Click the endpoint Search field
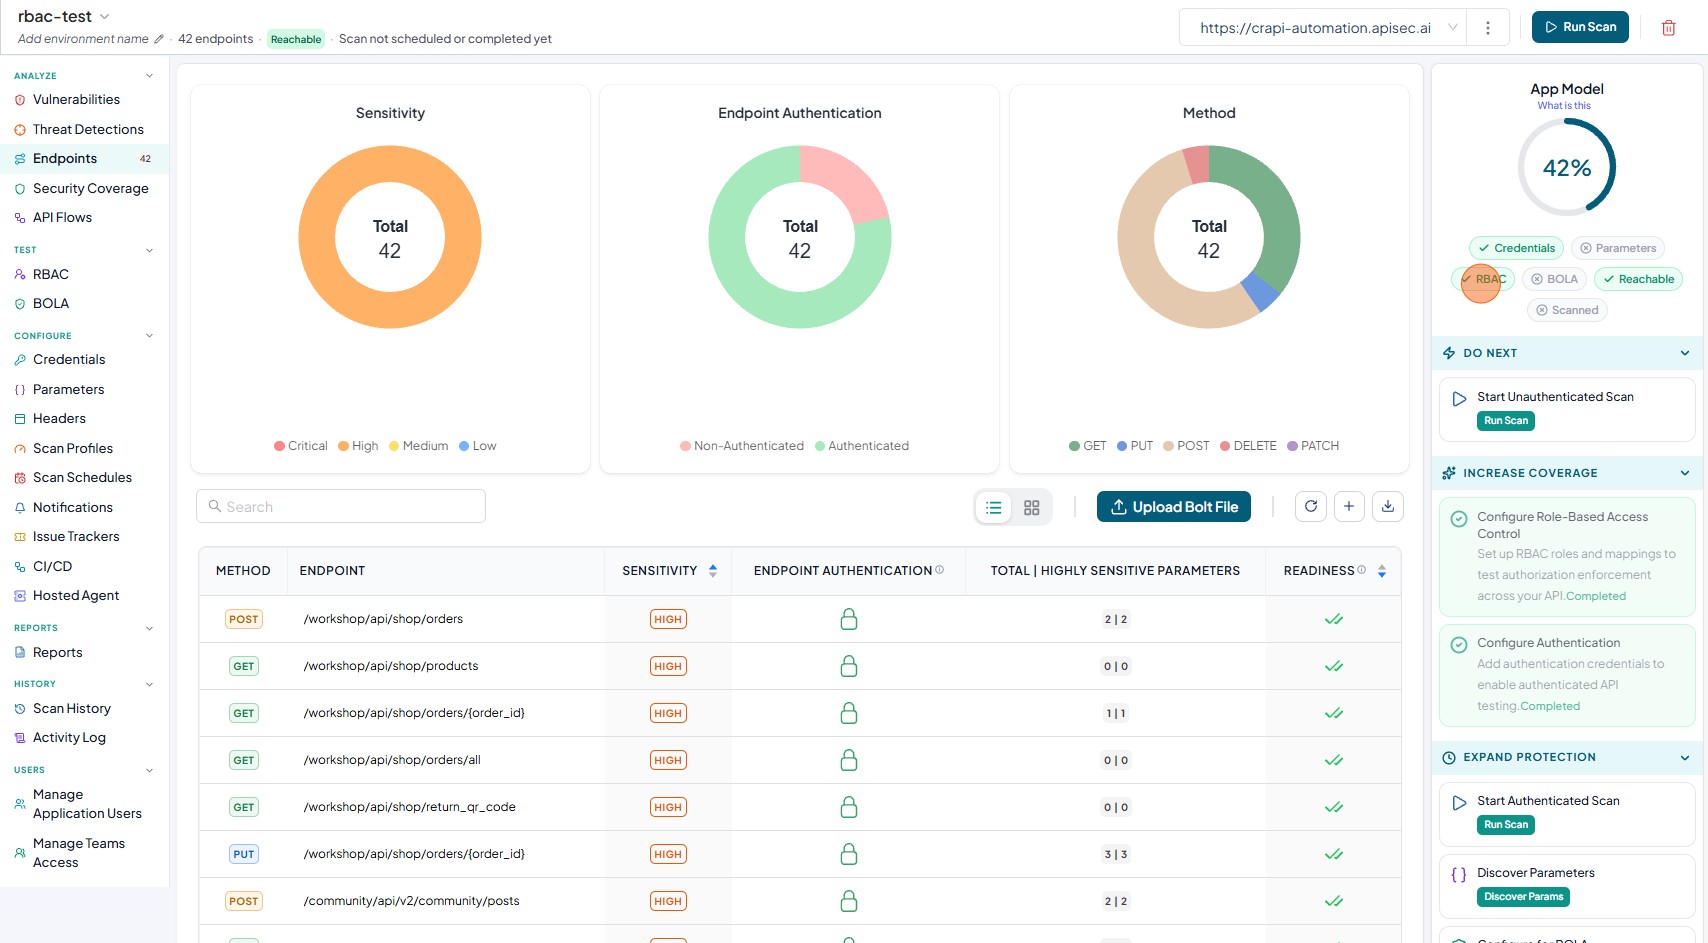The image size is (1708, 943). tap(341, 506)
